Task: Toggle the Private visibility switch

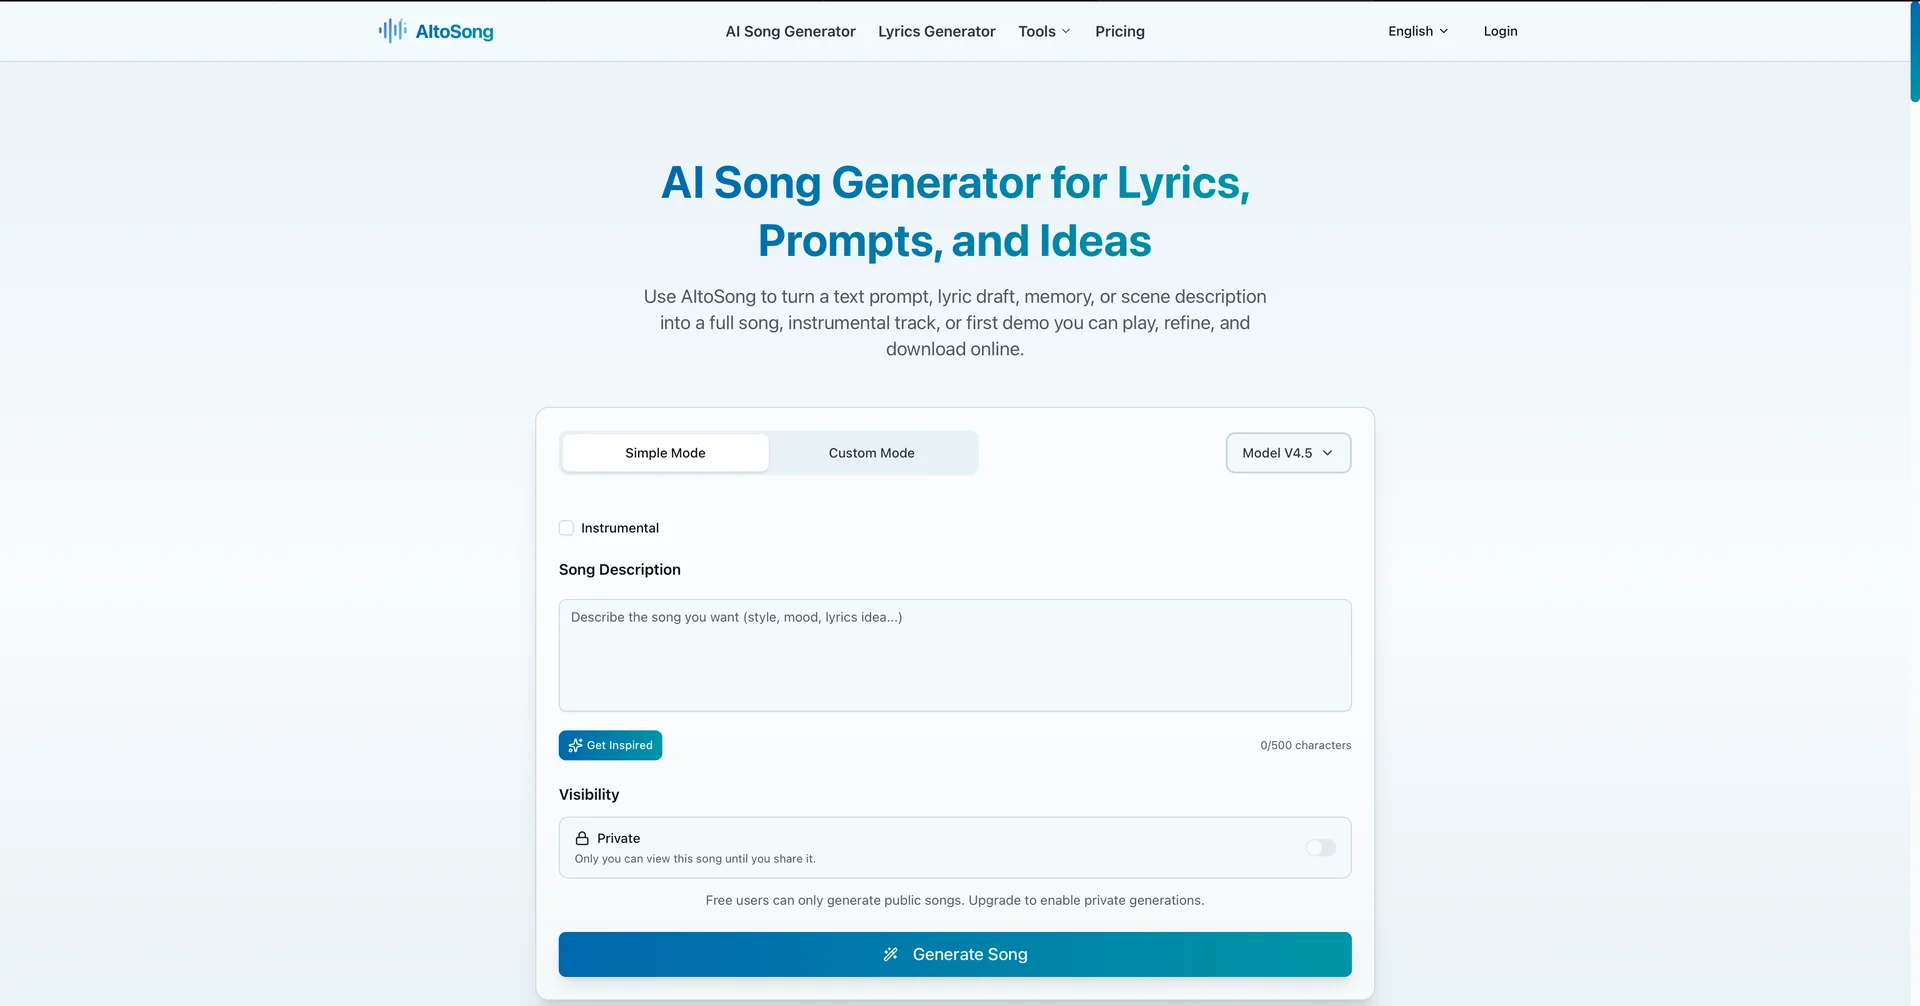Action: pyautogui.click(x=1320, y=848)
